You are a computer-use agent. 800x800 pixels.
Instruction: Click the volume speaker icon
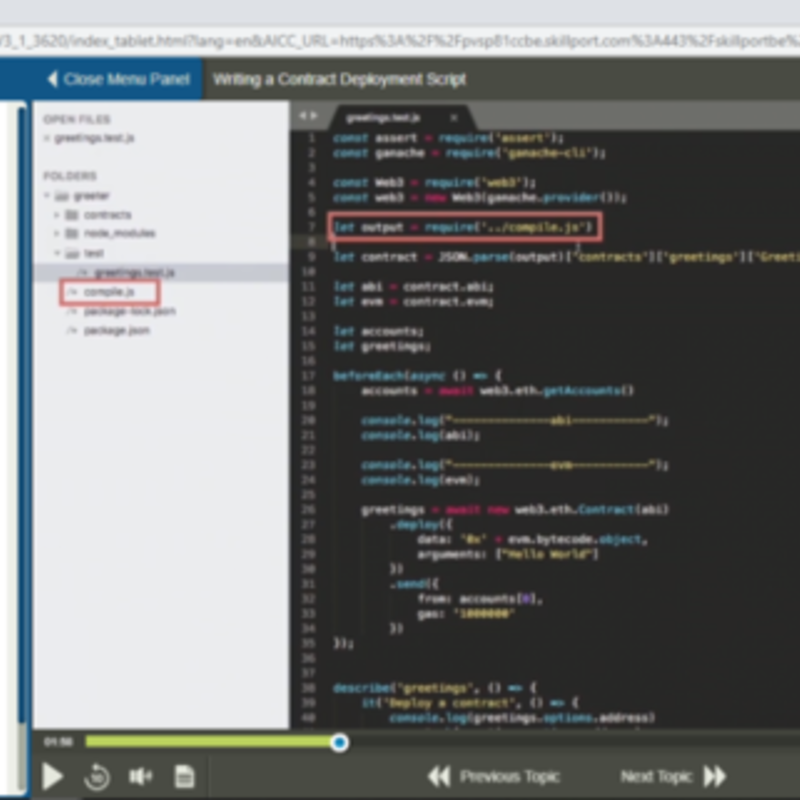[x=140, y=777]
